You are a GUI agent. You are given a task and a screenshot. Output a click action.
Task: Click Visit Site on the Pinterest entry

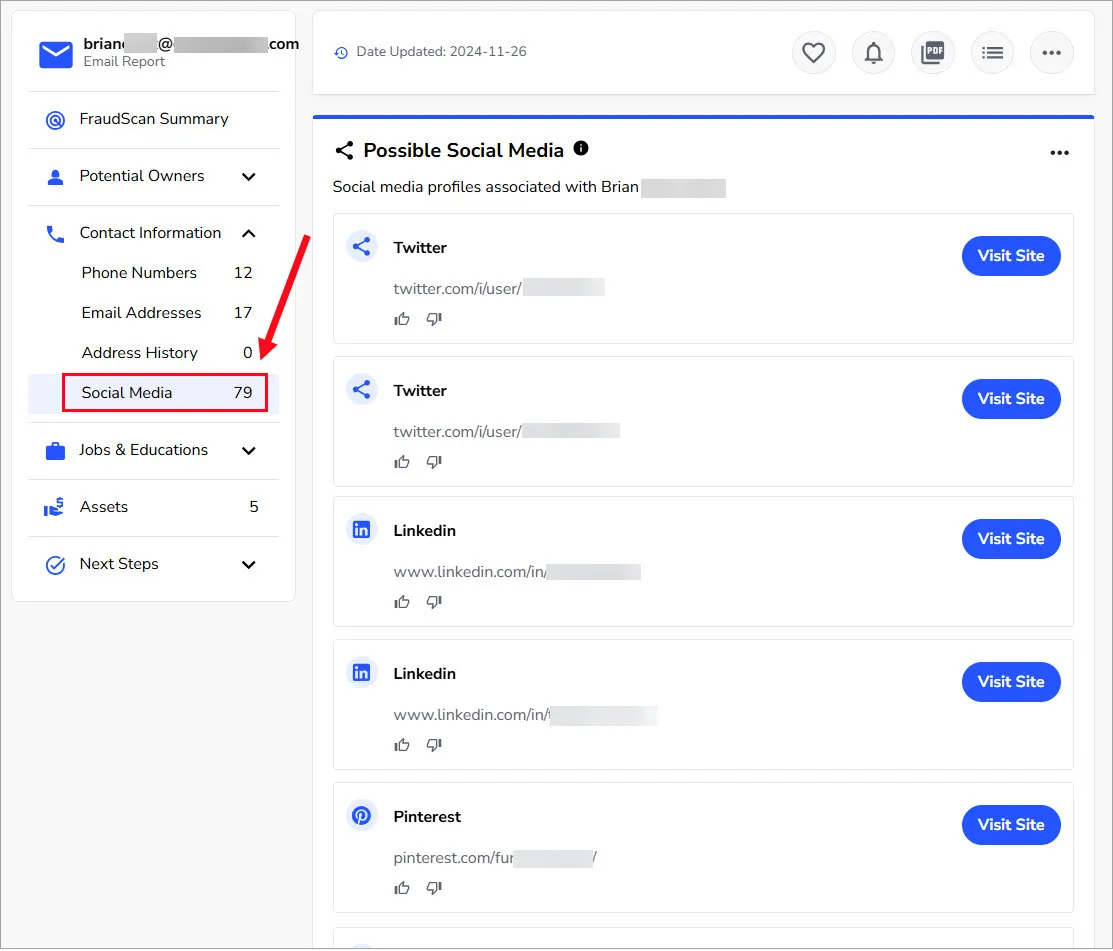click(x=1011, y=825)
